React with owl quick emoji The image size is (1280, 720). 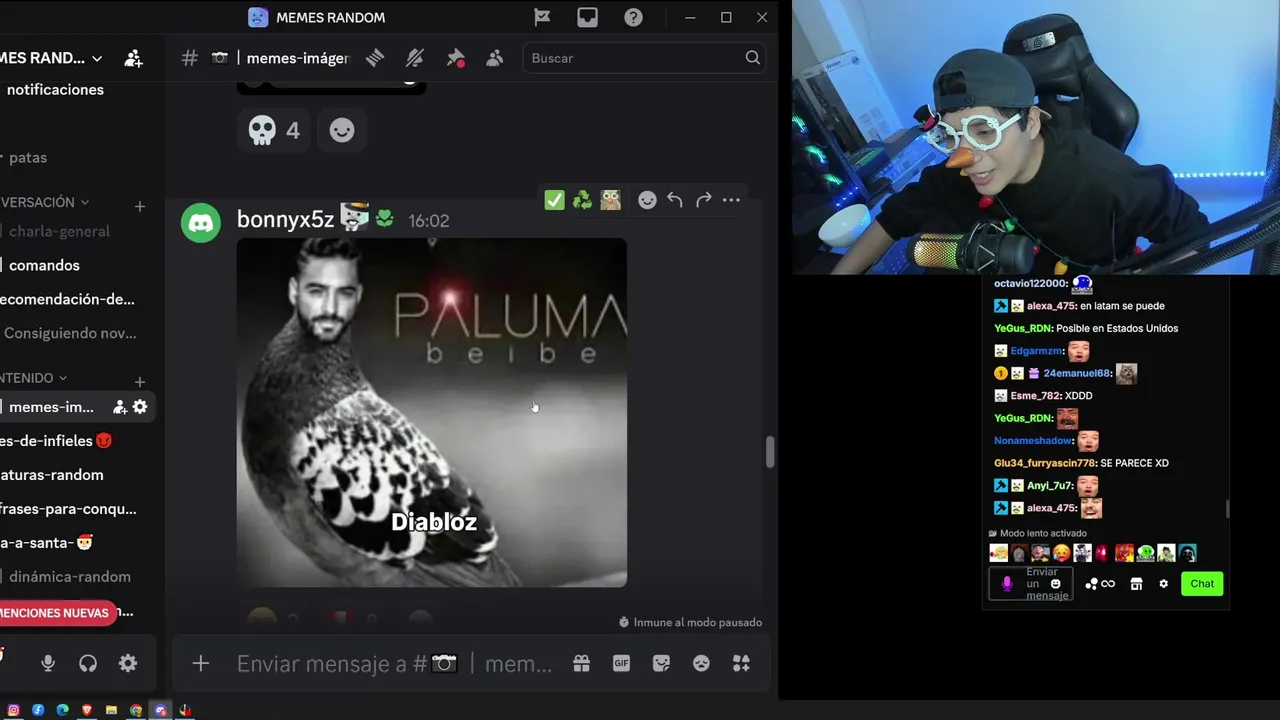[610, 200]
